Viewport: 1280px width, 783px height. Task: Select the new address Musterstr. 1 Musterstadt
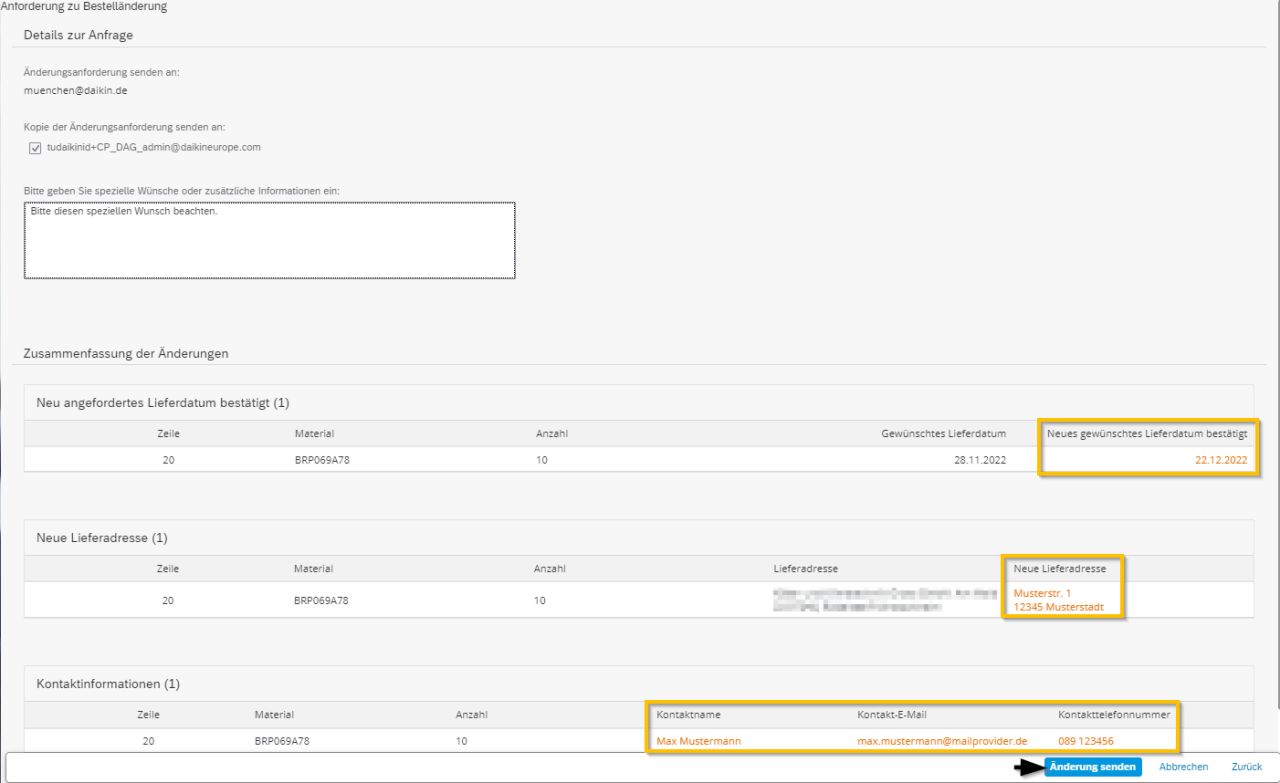click(x=1059, y=600)
